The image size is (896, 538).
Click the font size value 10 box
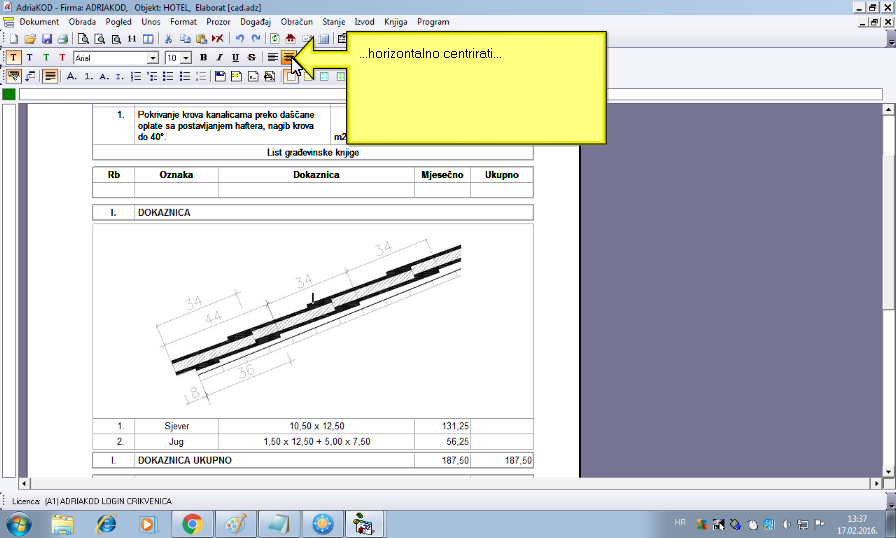click(x=173, y=58)
